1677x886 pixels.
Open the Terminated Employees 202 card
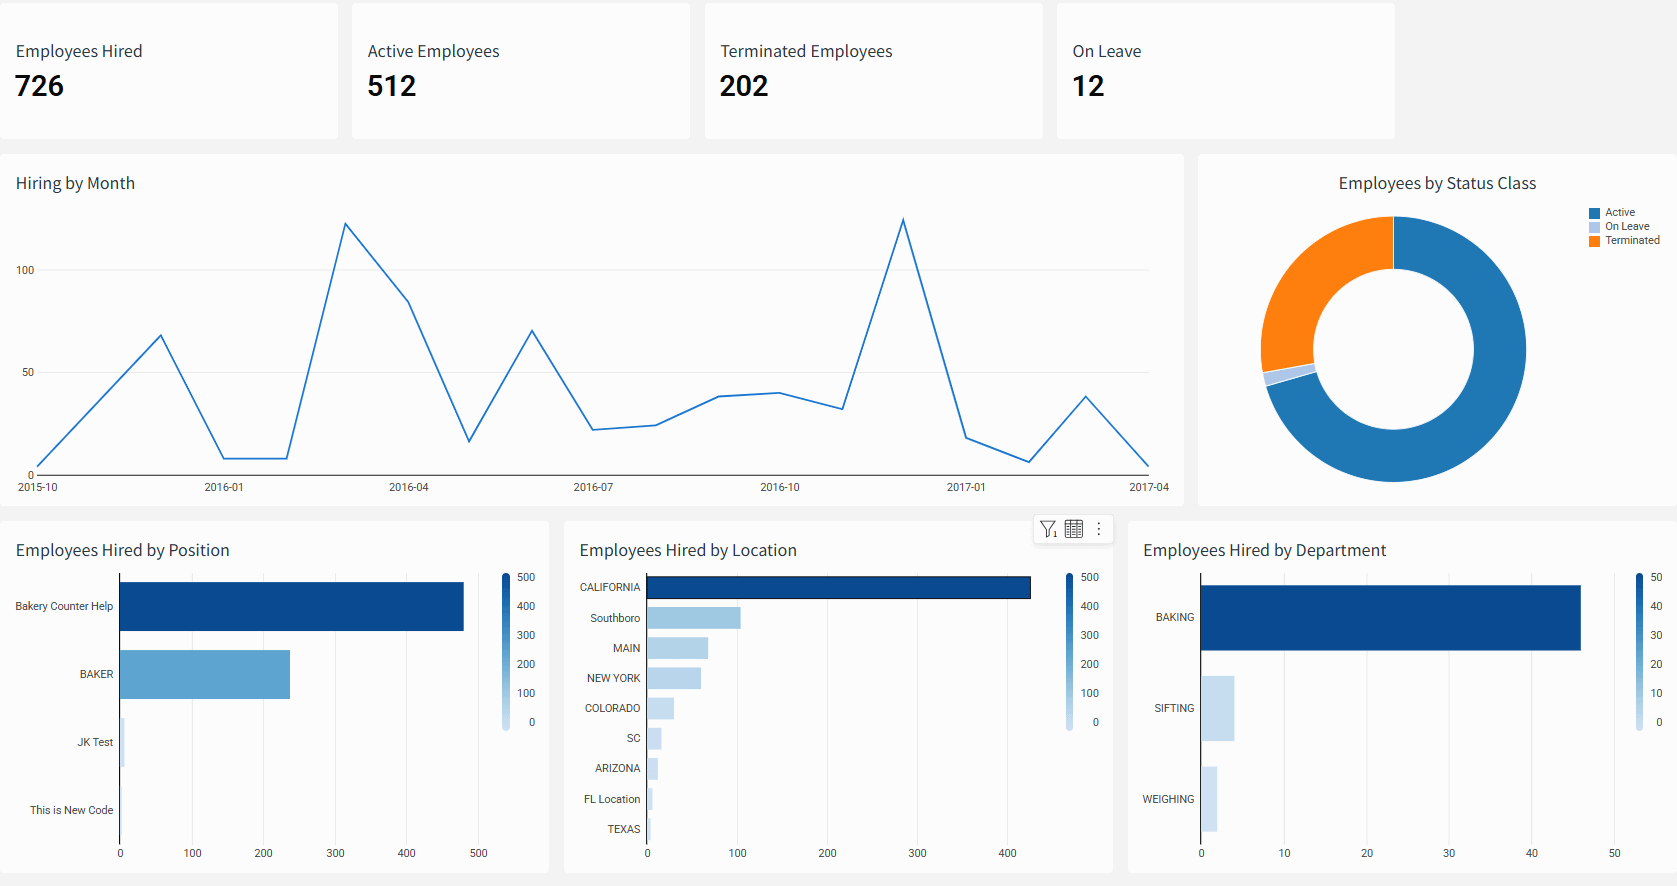tap(873, 70)
